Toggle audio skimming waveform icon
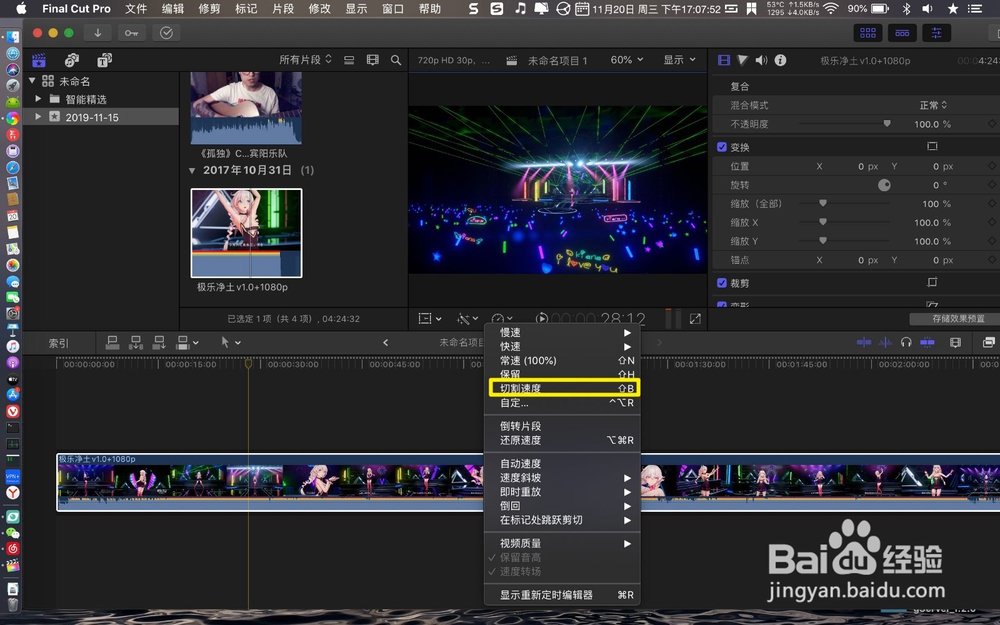1000x625 pixels. click(x=885, y=342)
